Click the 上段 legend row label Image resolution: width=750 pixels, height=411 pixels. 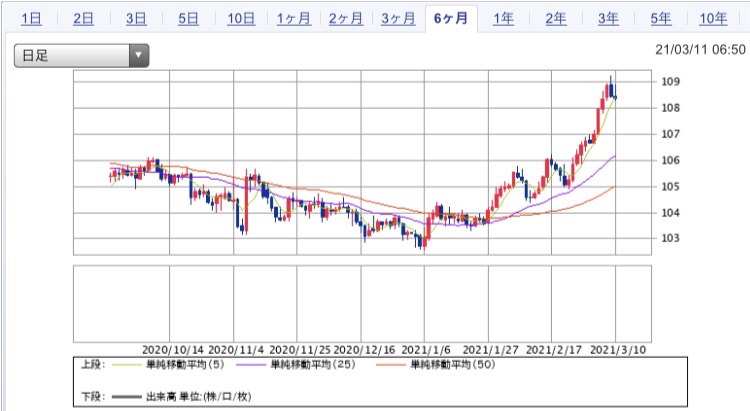[x=93, y=365]
